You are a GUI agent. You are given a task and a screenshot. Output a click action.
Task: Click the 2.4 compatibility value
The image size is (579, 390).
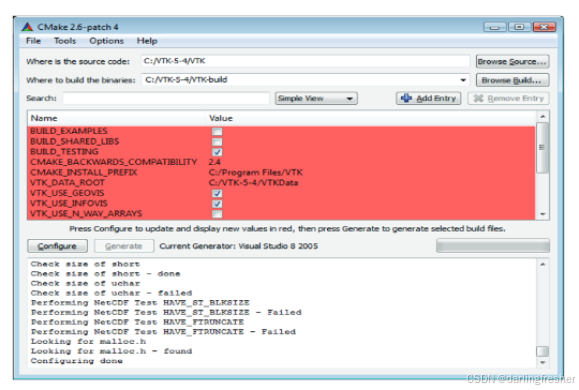point(215,162)
